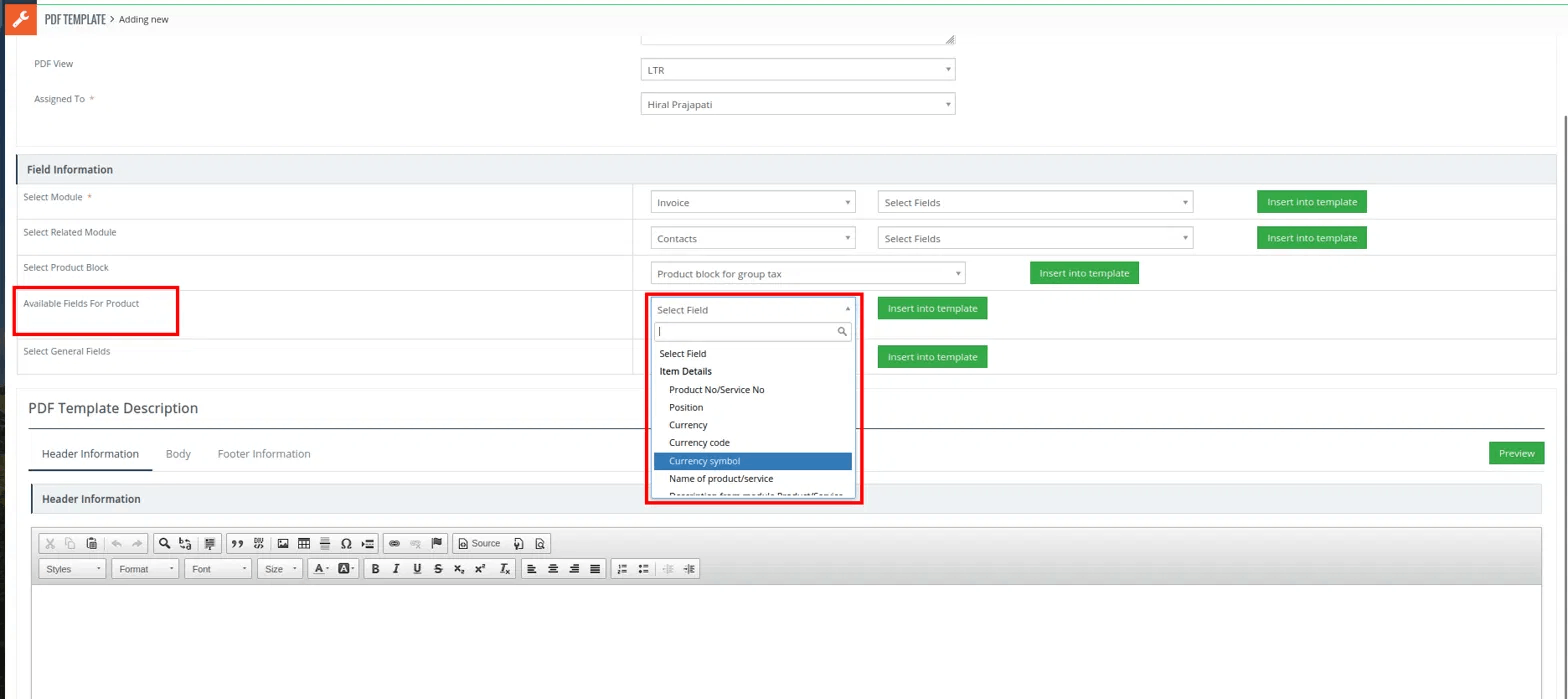Click the document Preview magnifier icon
The image size is (1568, 699).
pyautogui.click(x=540, y=544)
